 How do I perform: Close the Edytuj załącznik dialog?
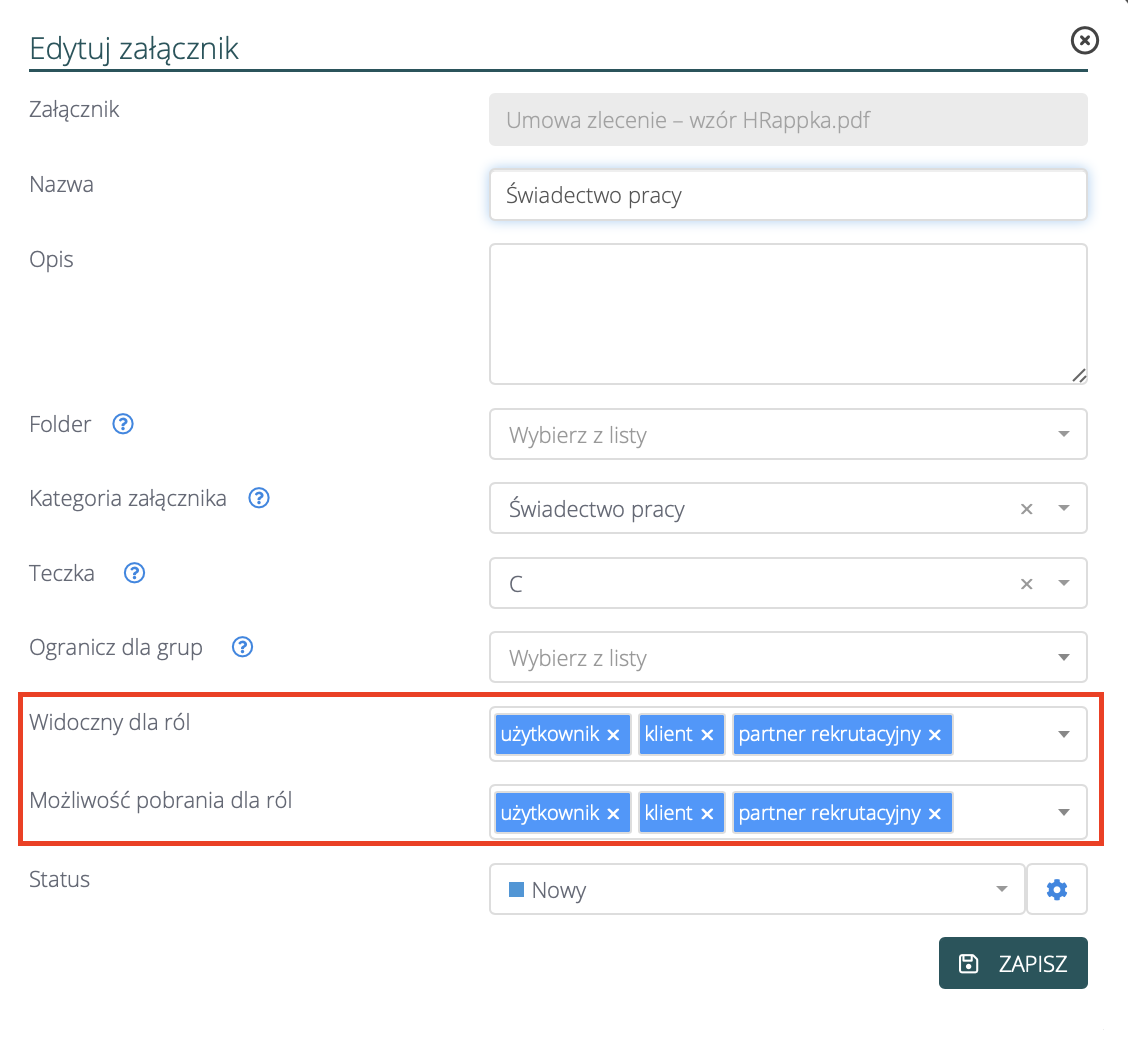click(1084, 40)
